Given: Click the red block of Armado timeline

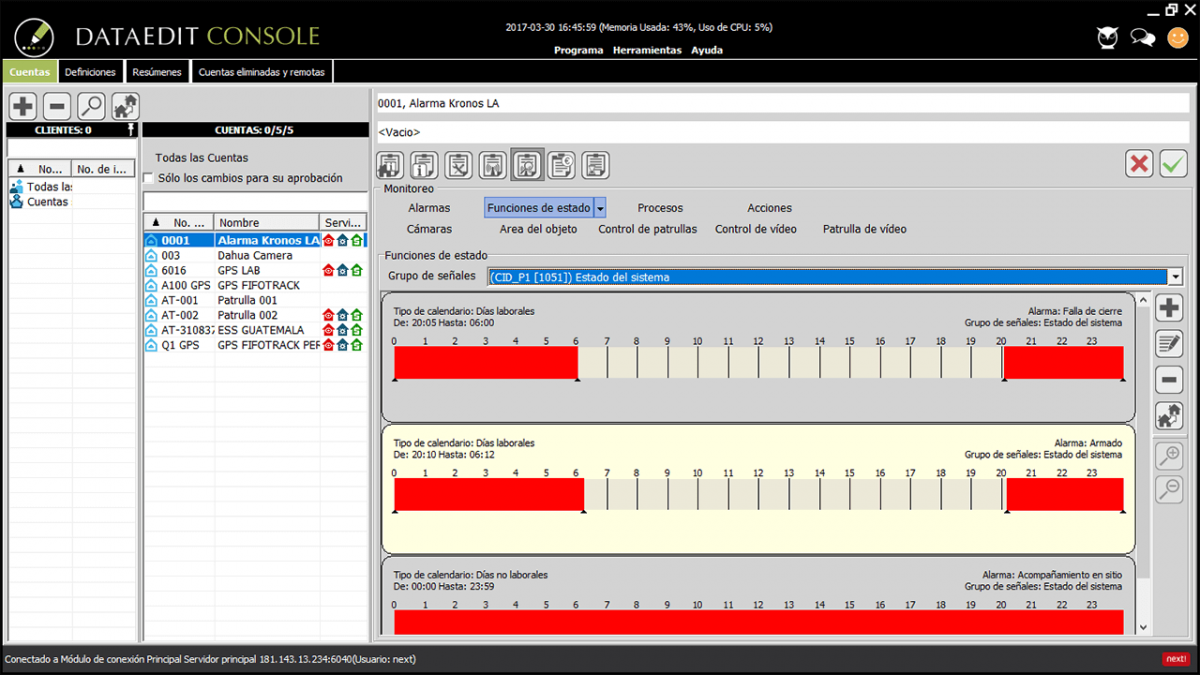Looking at the screenshot, I should [488, 494].
